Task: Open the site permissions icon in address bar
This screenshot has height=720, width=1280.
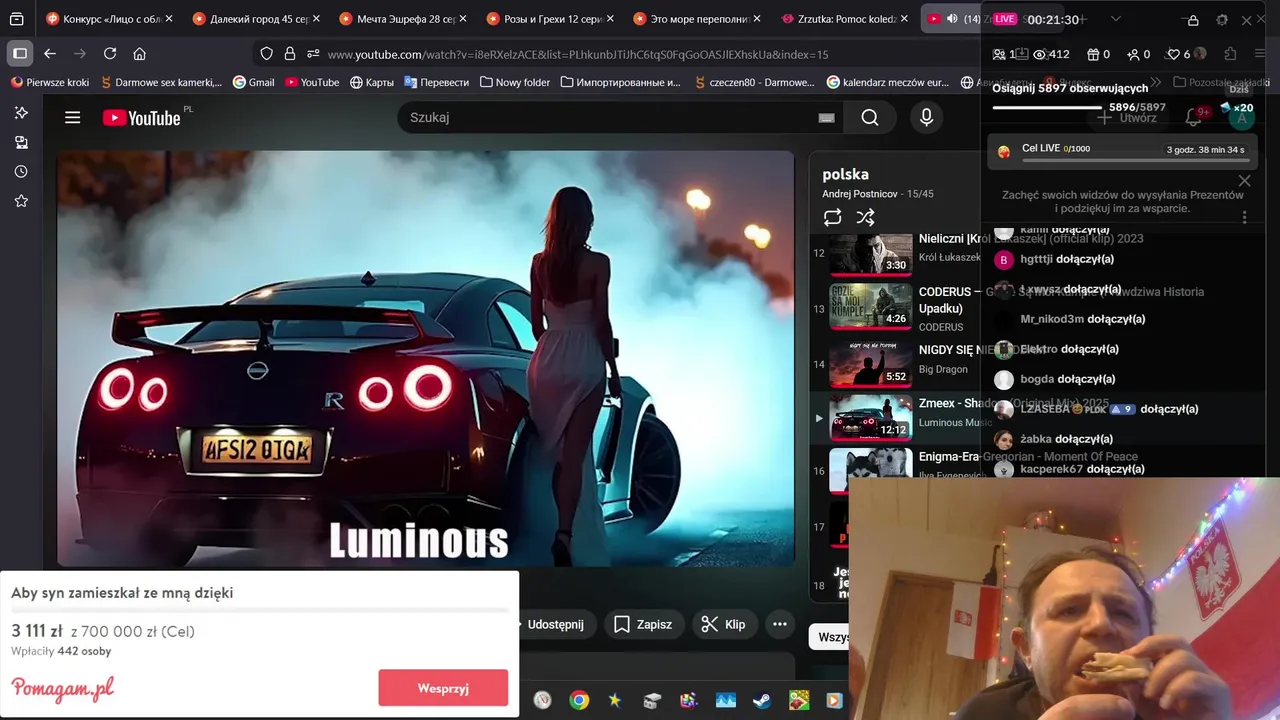Action: [313, 54]
